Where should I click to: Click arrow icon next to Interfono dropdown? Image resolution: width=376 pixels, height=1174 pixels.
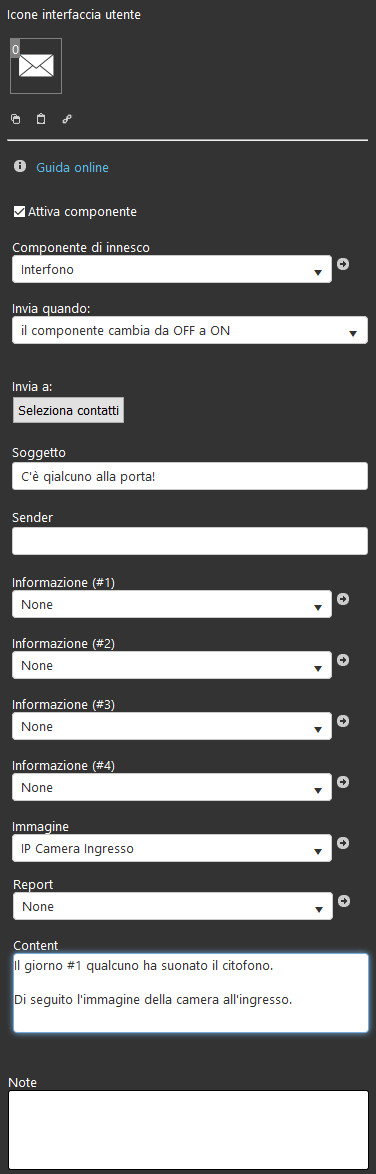[x=343, y=264]
